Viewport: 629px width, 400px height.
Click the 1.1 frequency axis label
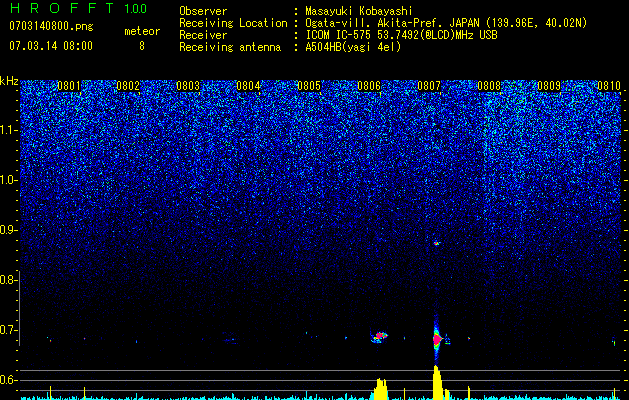click(x=8, y=131)
